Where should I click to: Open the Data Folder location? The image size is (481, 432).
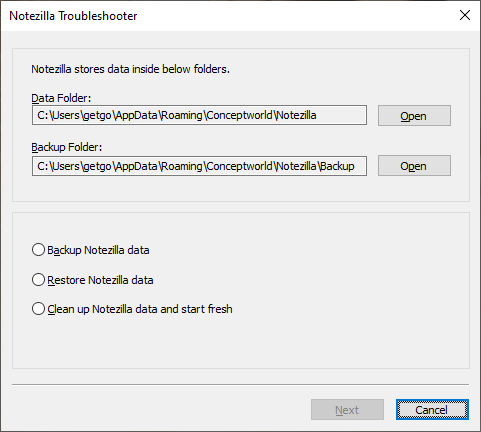click(x=414, y=116)
